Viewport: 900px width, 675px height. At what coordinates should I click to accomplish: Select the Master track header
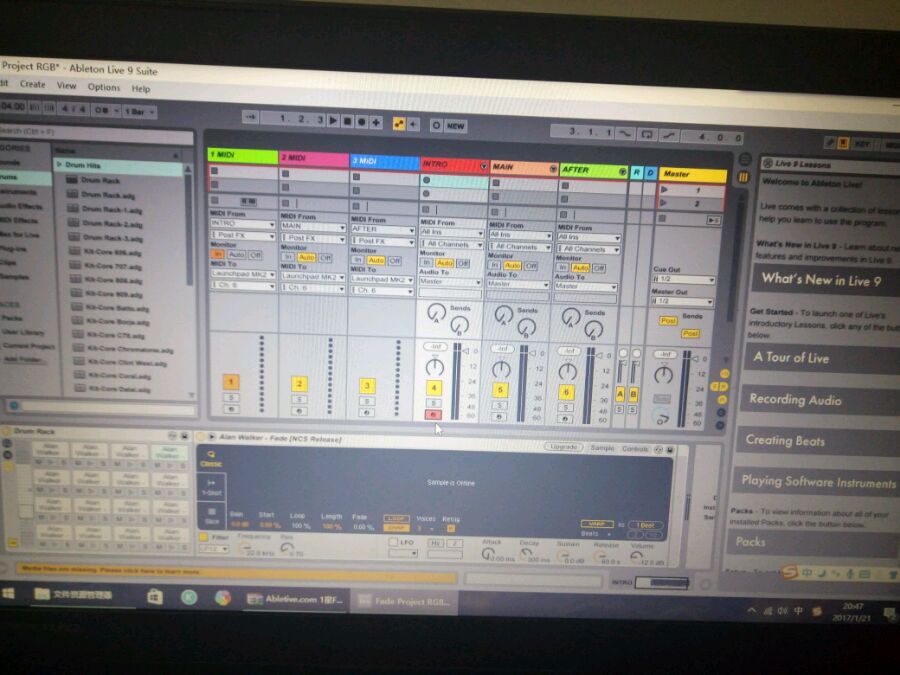[692, 174]
